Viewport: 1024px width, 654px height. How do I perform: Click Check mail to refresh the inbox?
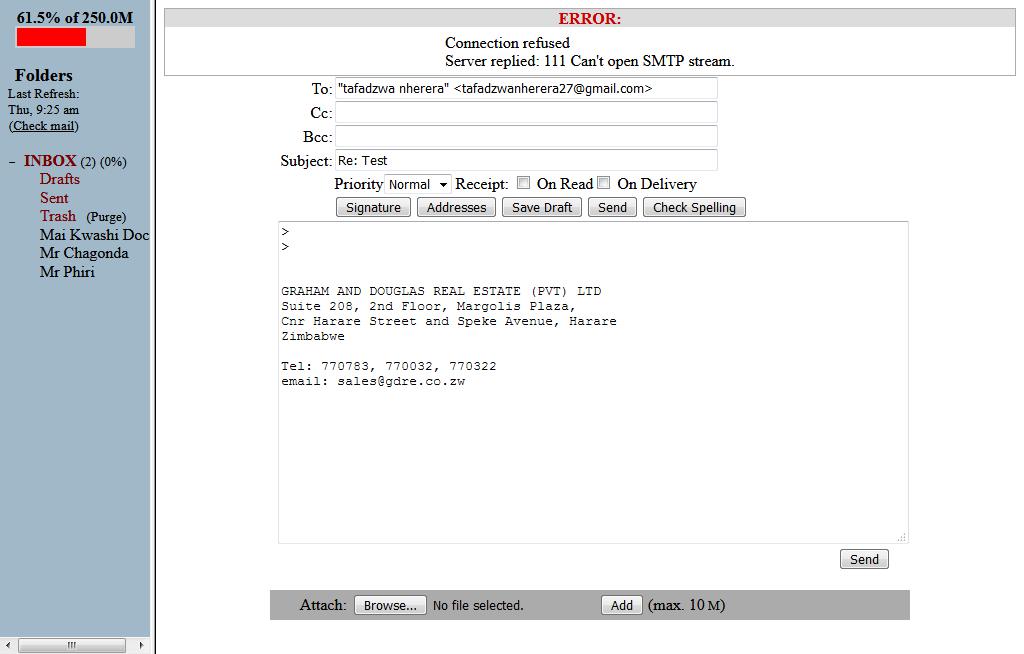tap(43, 126)
